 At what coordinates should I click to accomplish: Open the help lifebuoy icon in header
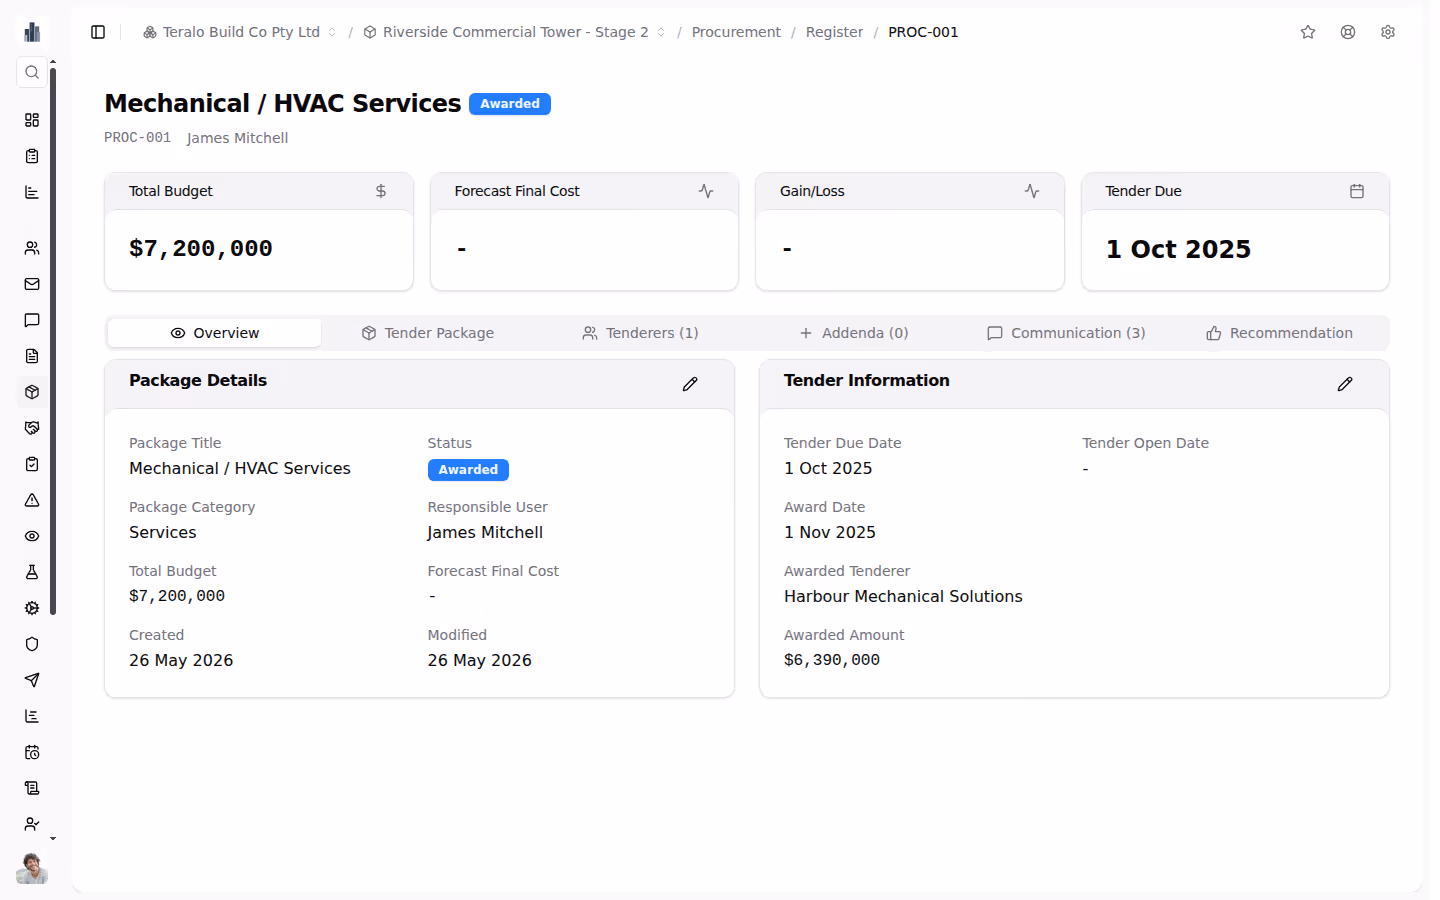point(1348,32)
